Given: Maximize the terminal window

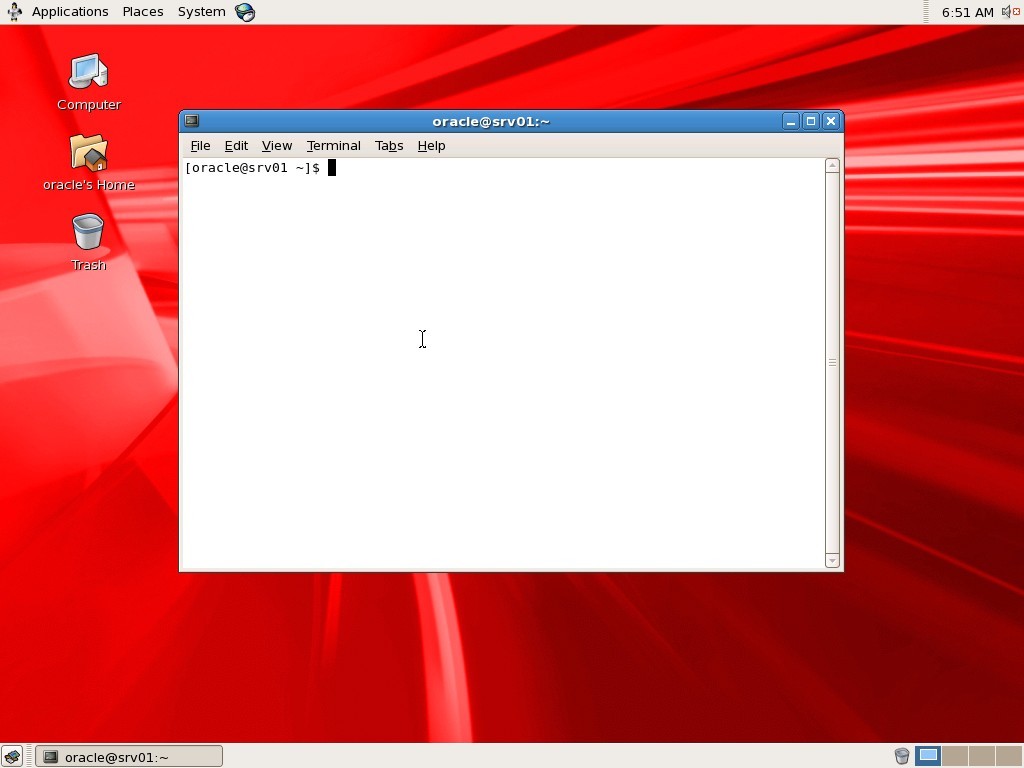Looking at the screenshot, I should [810, 121].
